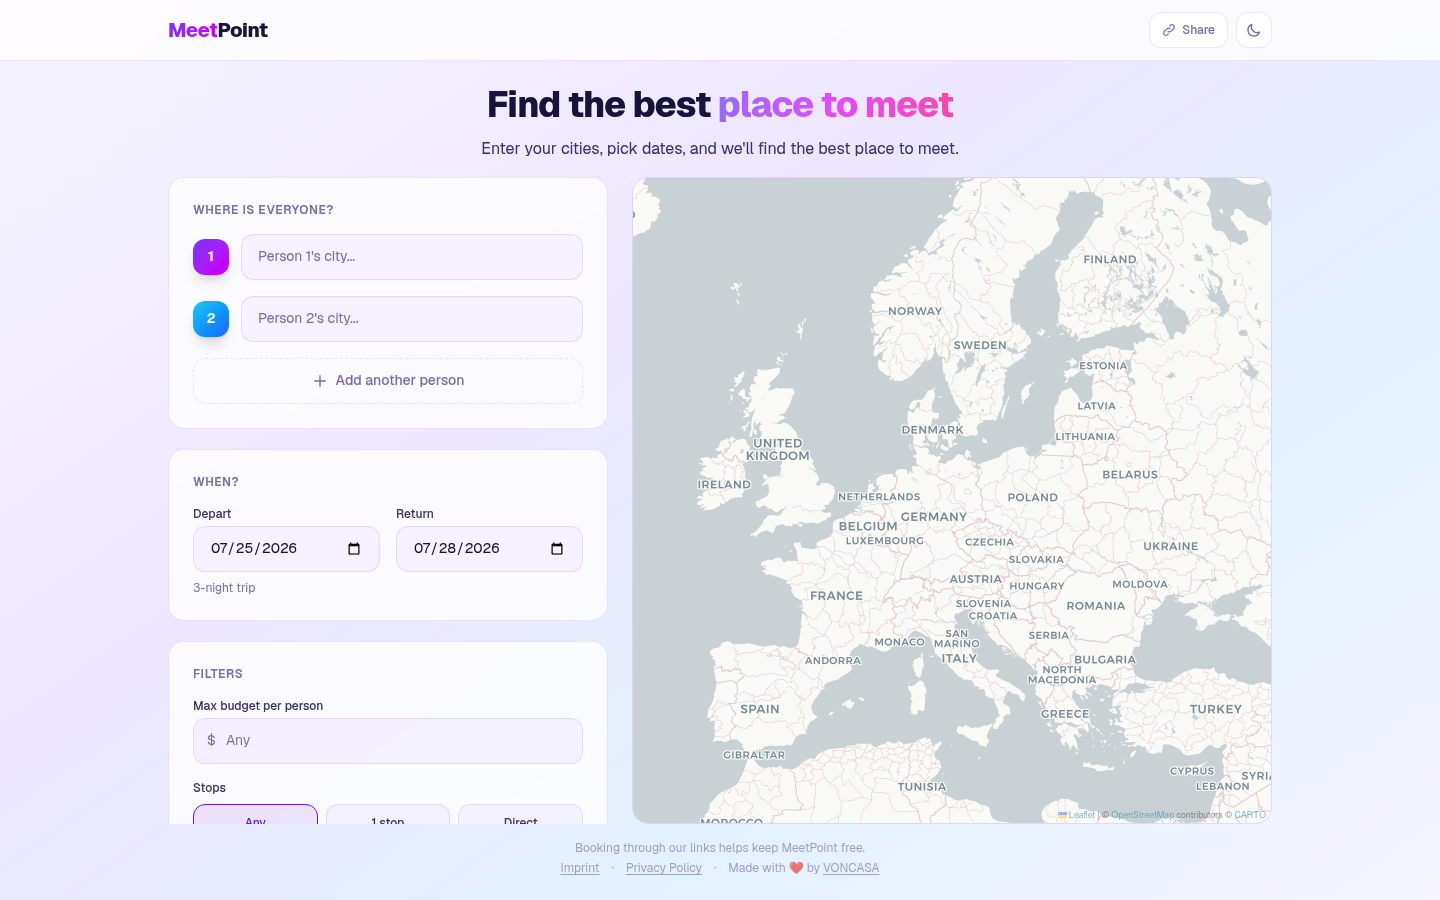This screenshot has height=900, width=1440.
Task: Click POLAND label on the map
Action: click(1033, 497)
